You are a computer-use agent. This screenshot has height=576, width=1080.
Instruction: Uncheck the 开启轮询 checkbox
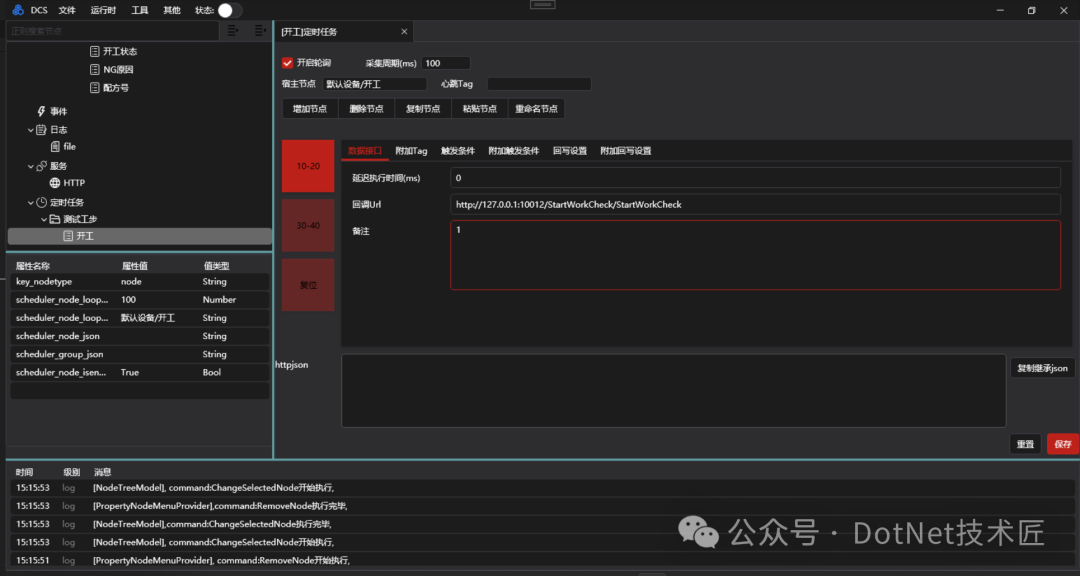click(288, 63)
